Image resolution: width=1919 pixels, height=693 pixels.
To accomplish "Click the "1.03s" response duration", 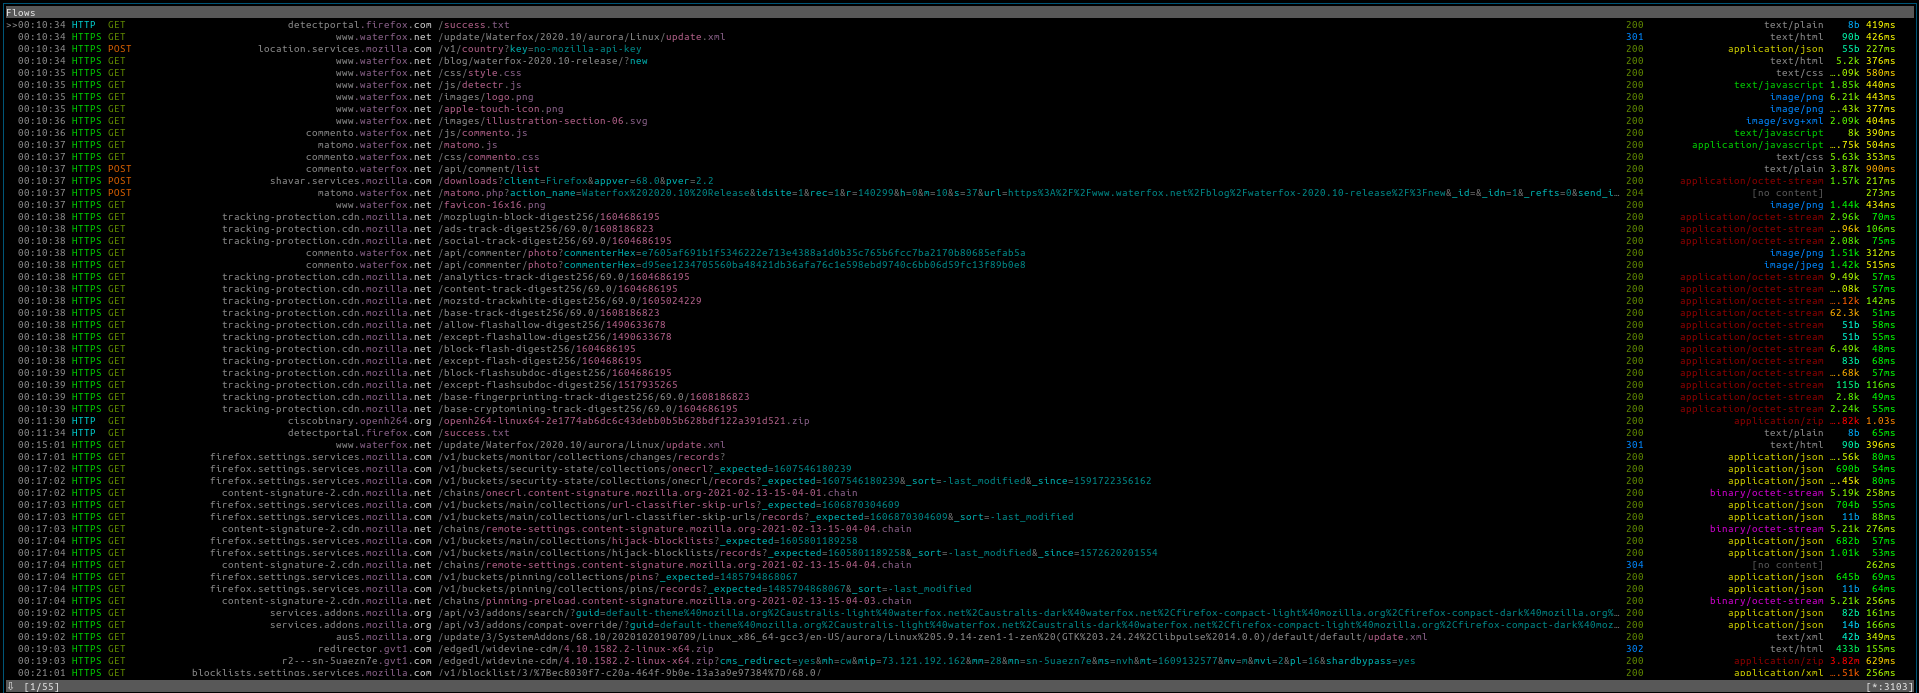I will (x=1881, y=421).
